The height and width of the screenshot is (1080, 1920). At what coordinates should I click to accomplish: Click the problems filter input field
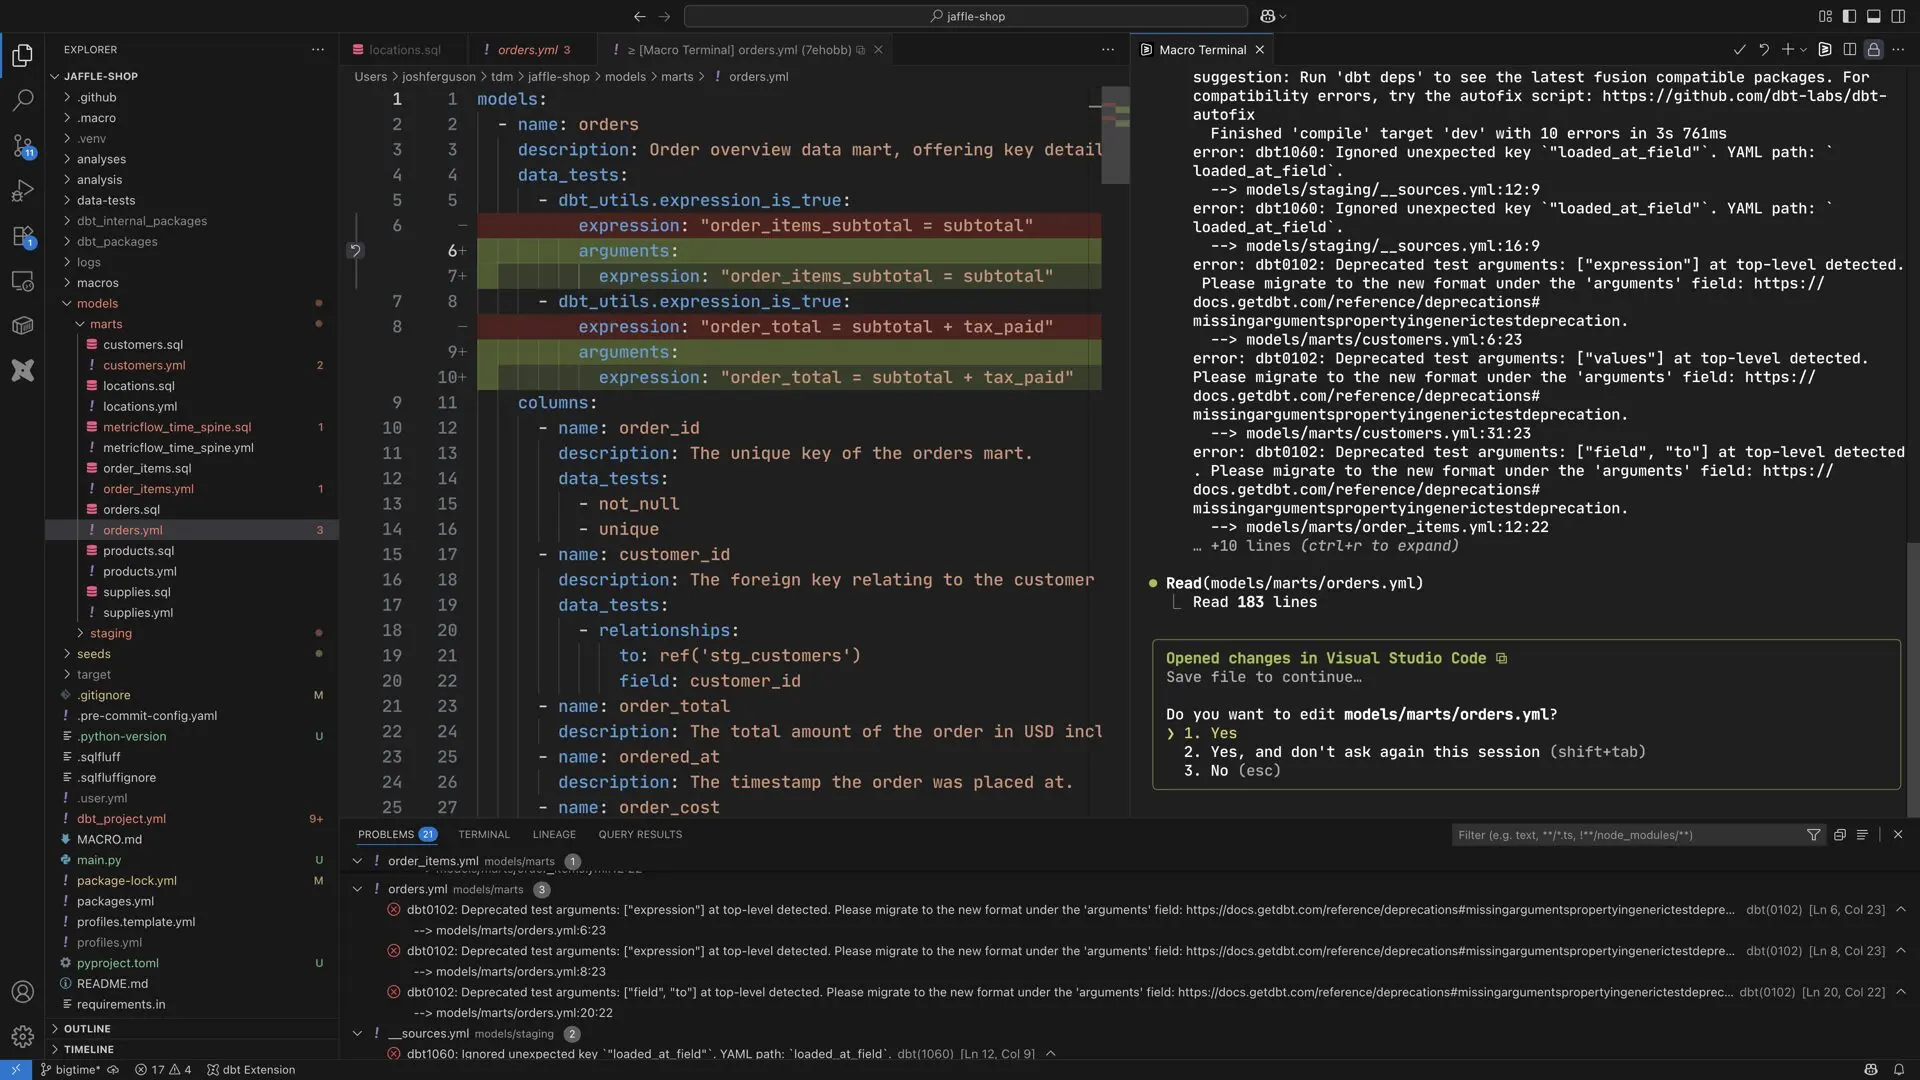tap(1620, 835)
